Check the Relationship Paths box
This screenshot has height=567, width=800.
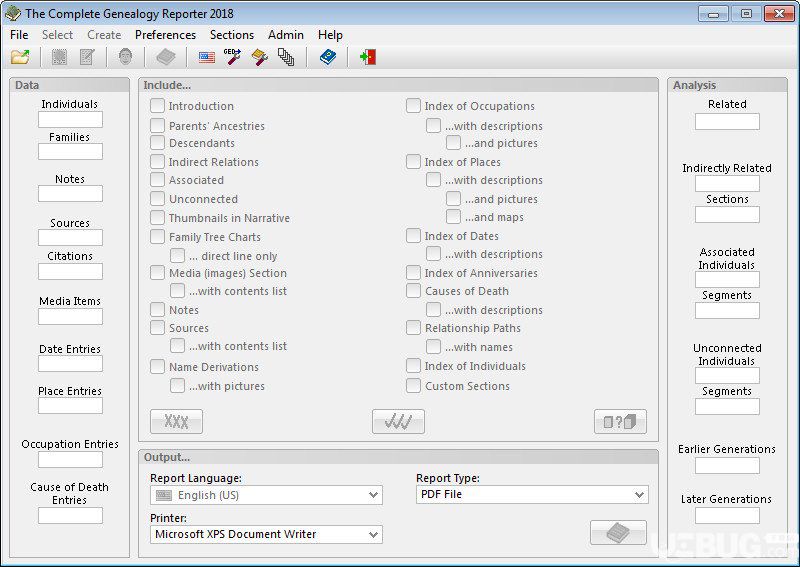tap(413, 328)
